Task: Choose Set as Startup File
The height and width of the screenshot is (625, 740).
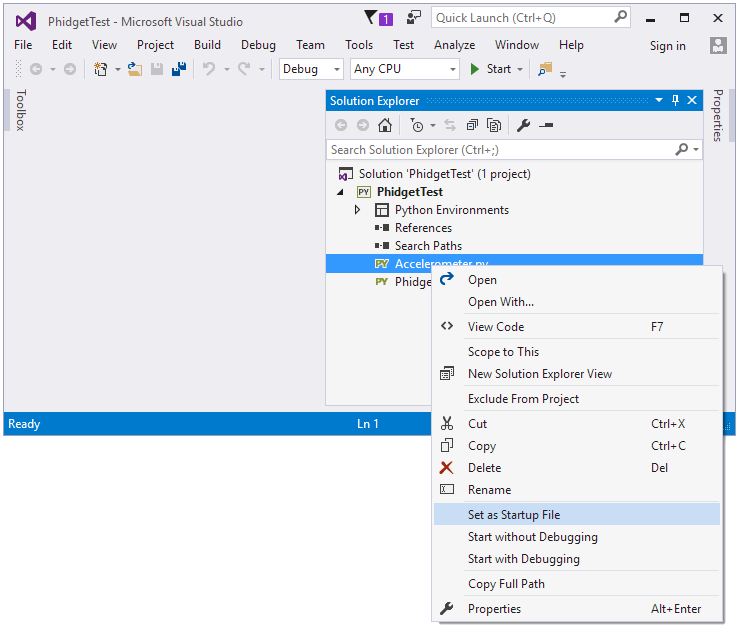Action: pos(577,515)
